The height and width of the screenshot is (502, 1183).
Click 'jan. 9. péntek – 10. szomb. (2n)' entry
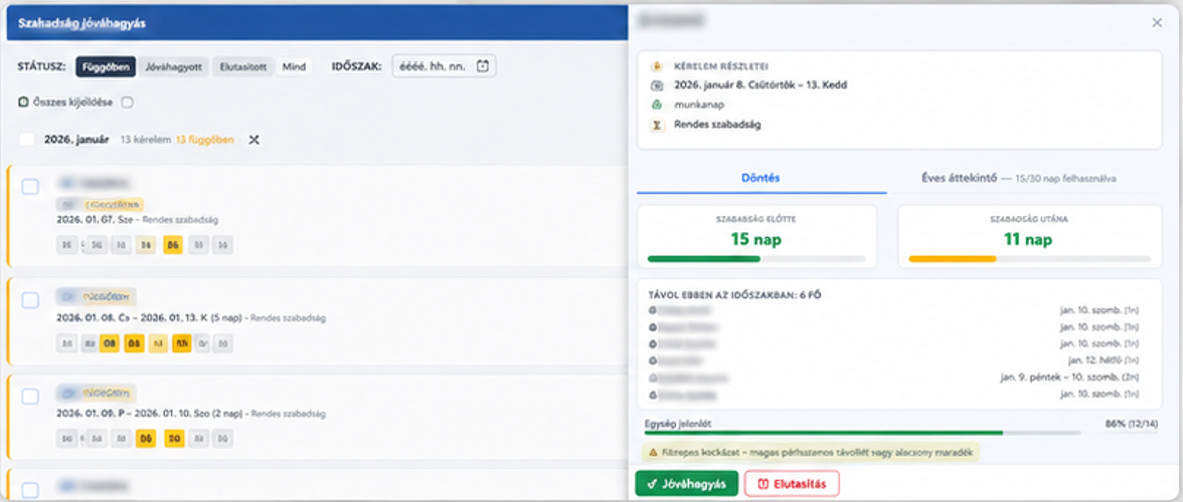[x=1069, y=377]
